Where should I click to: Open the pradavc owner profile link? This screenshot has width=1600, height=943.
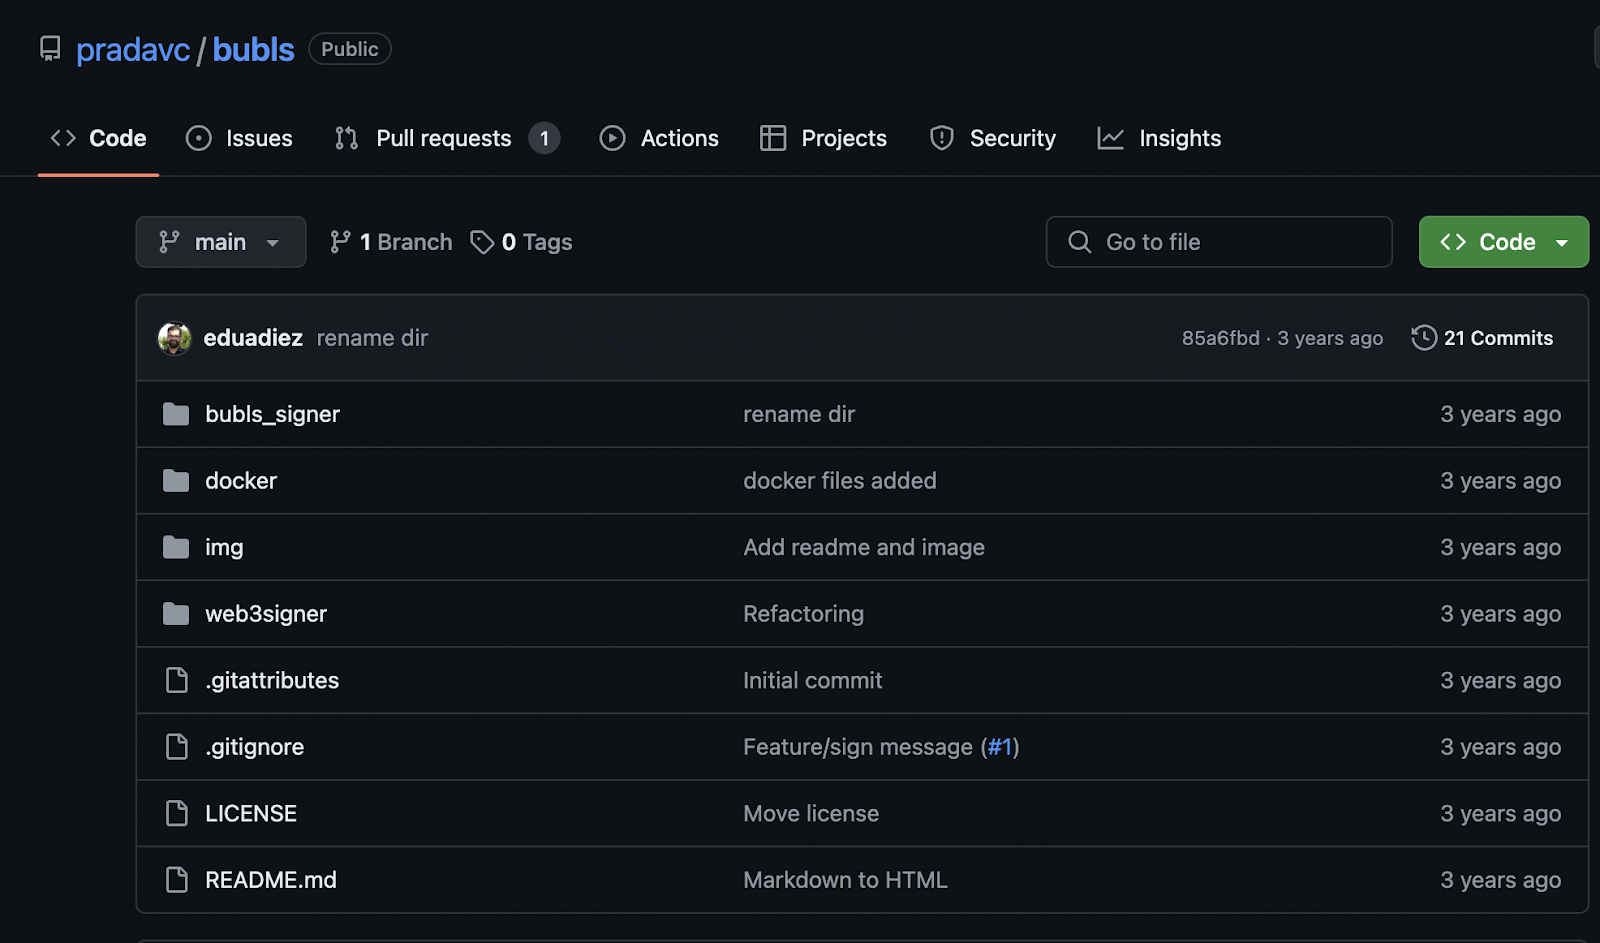133,50
